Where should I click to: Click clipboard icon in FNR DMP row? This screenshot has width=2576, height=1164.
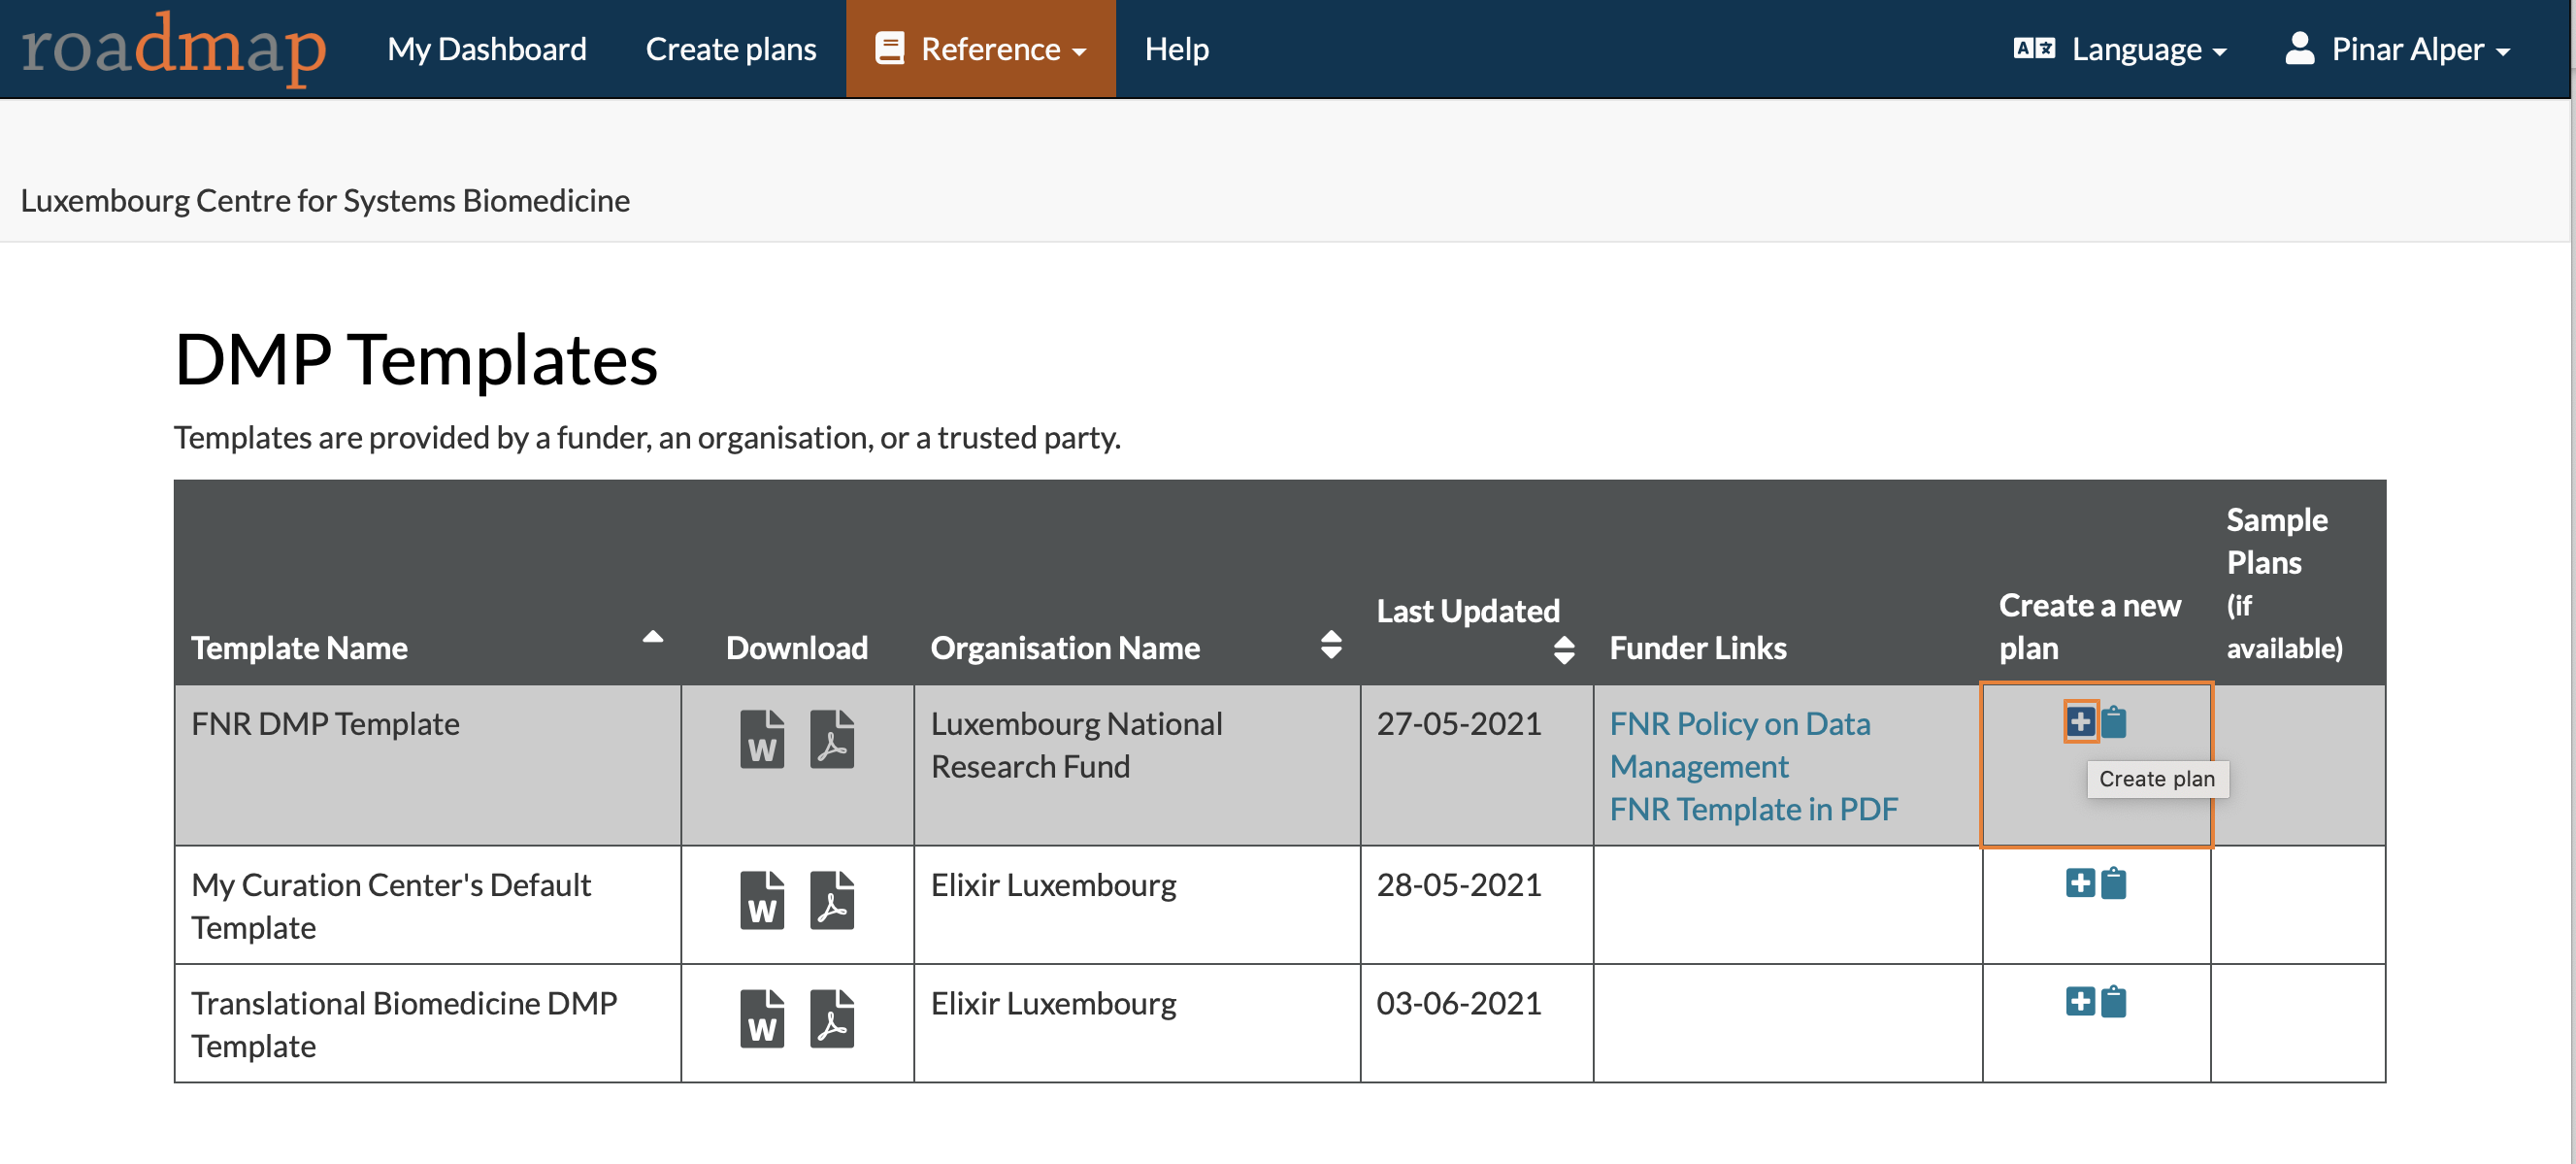pyautogui.click(x=2114, y=721)
